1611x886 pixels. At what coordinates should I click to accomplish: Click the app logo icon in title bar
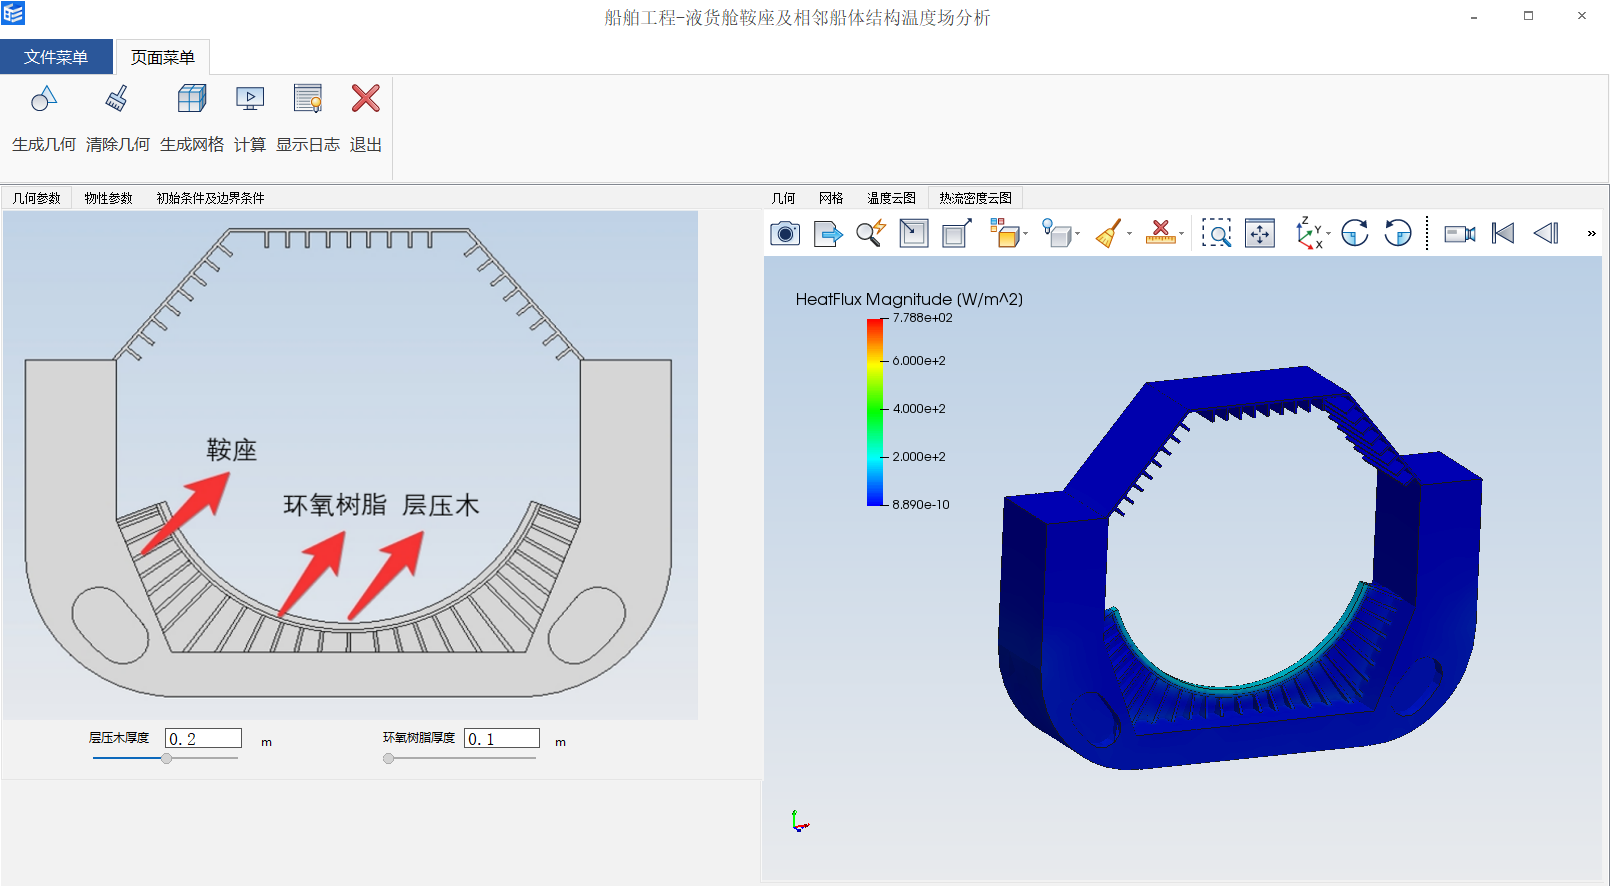tap(13, 14)
